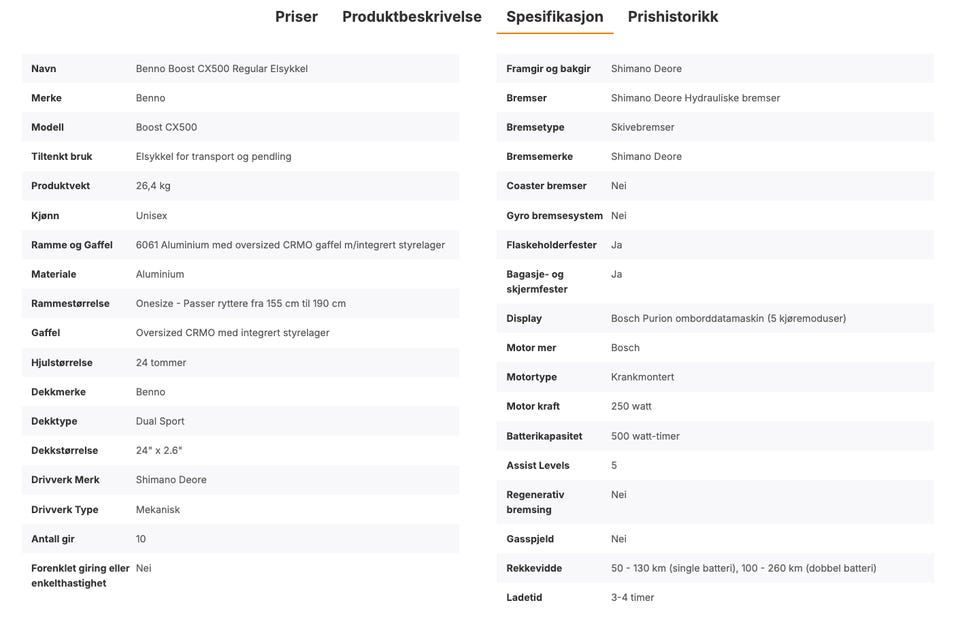Select the Antall gir value 10

click(x=141, y=539)
